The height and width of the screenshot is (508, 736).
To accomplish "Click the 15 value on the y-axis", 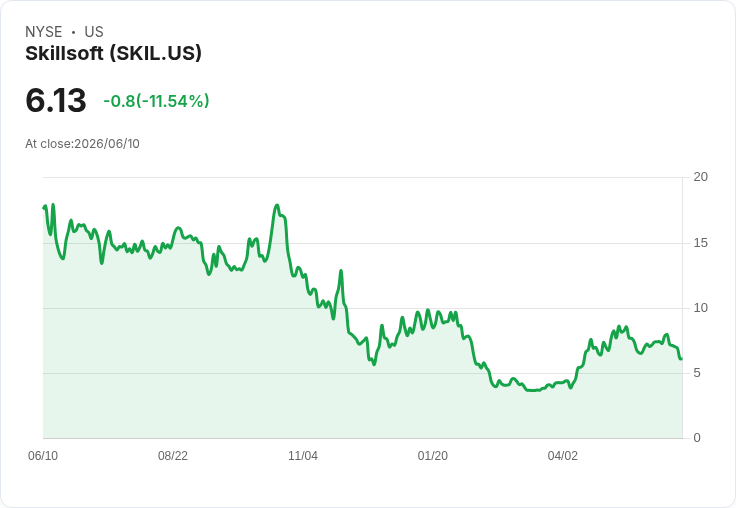I will [x=701, y=243].
